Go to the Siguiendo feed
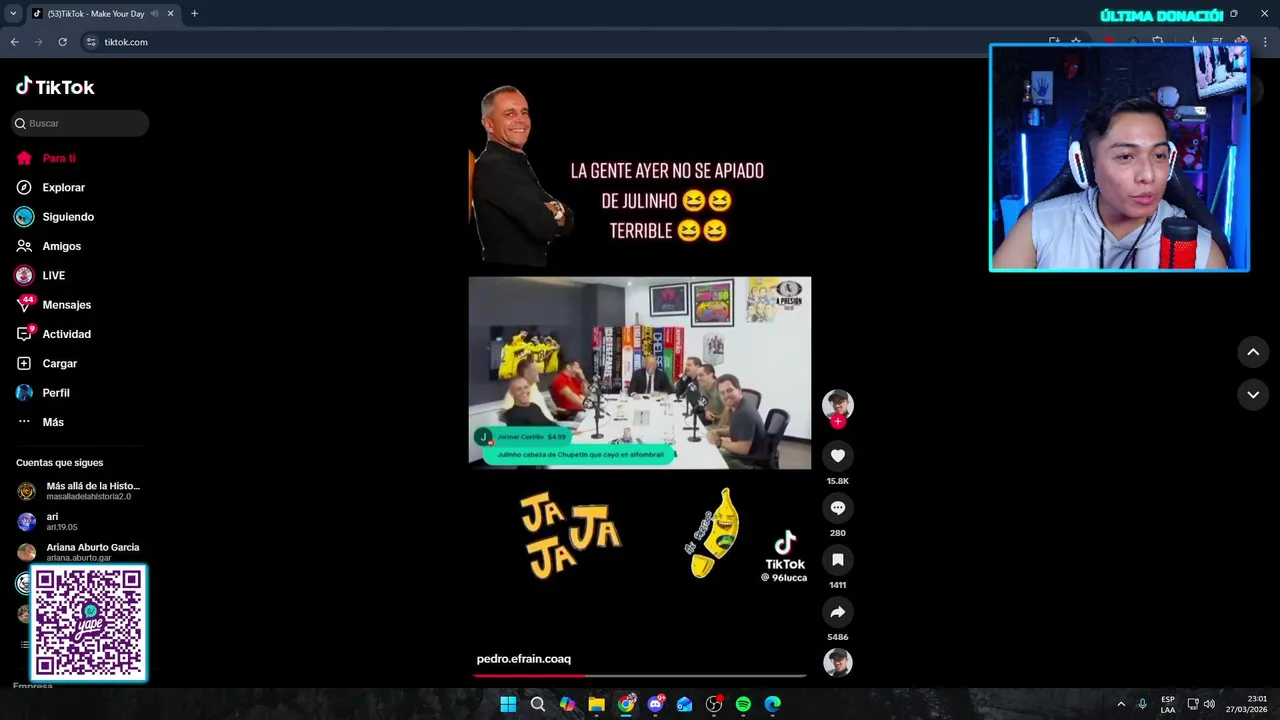 68,217
